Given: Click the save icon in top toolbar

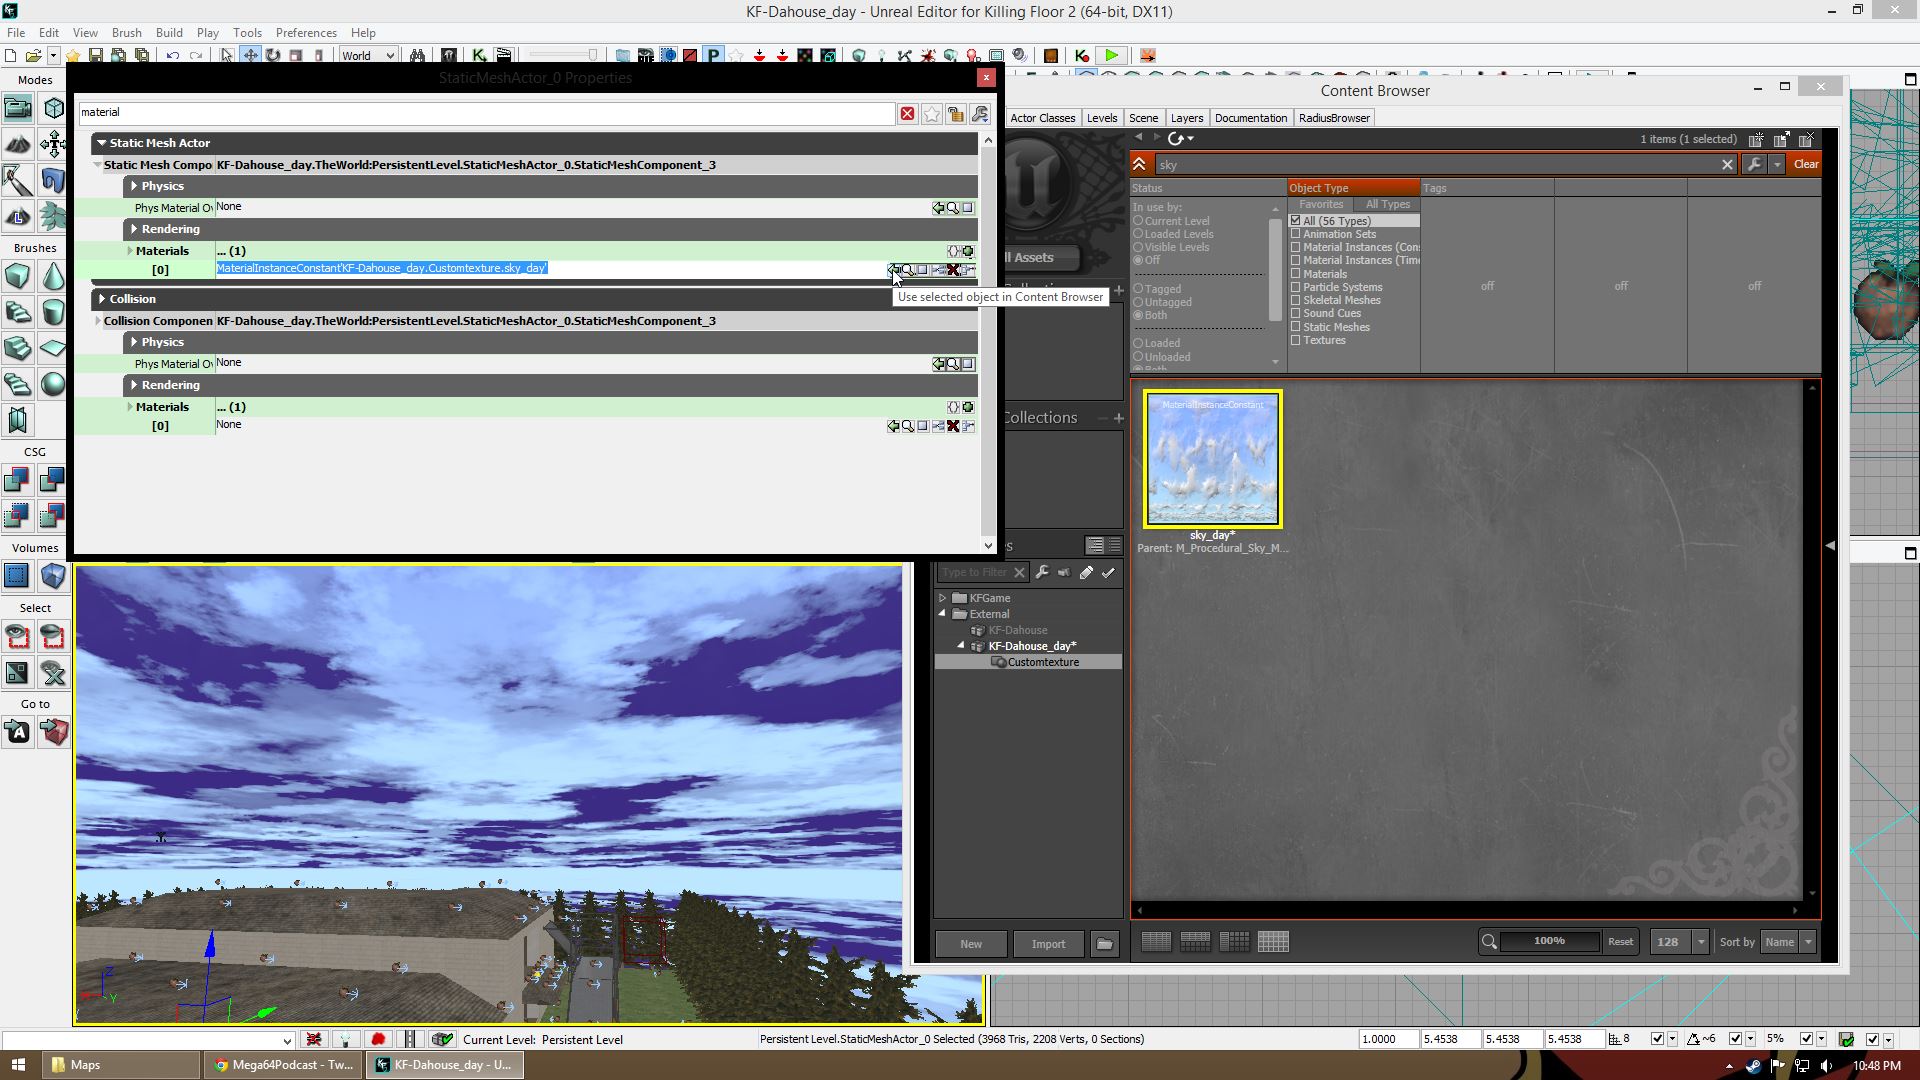Looking at the screenshot, I should pos(96,56).
